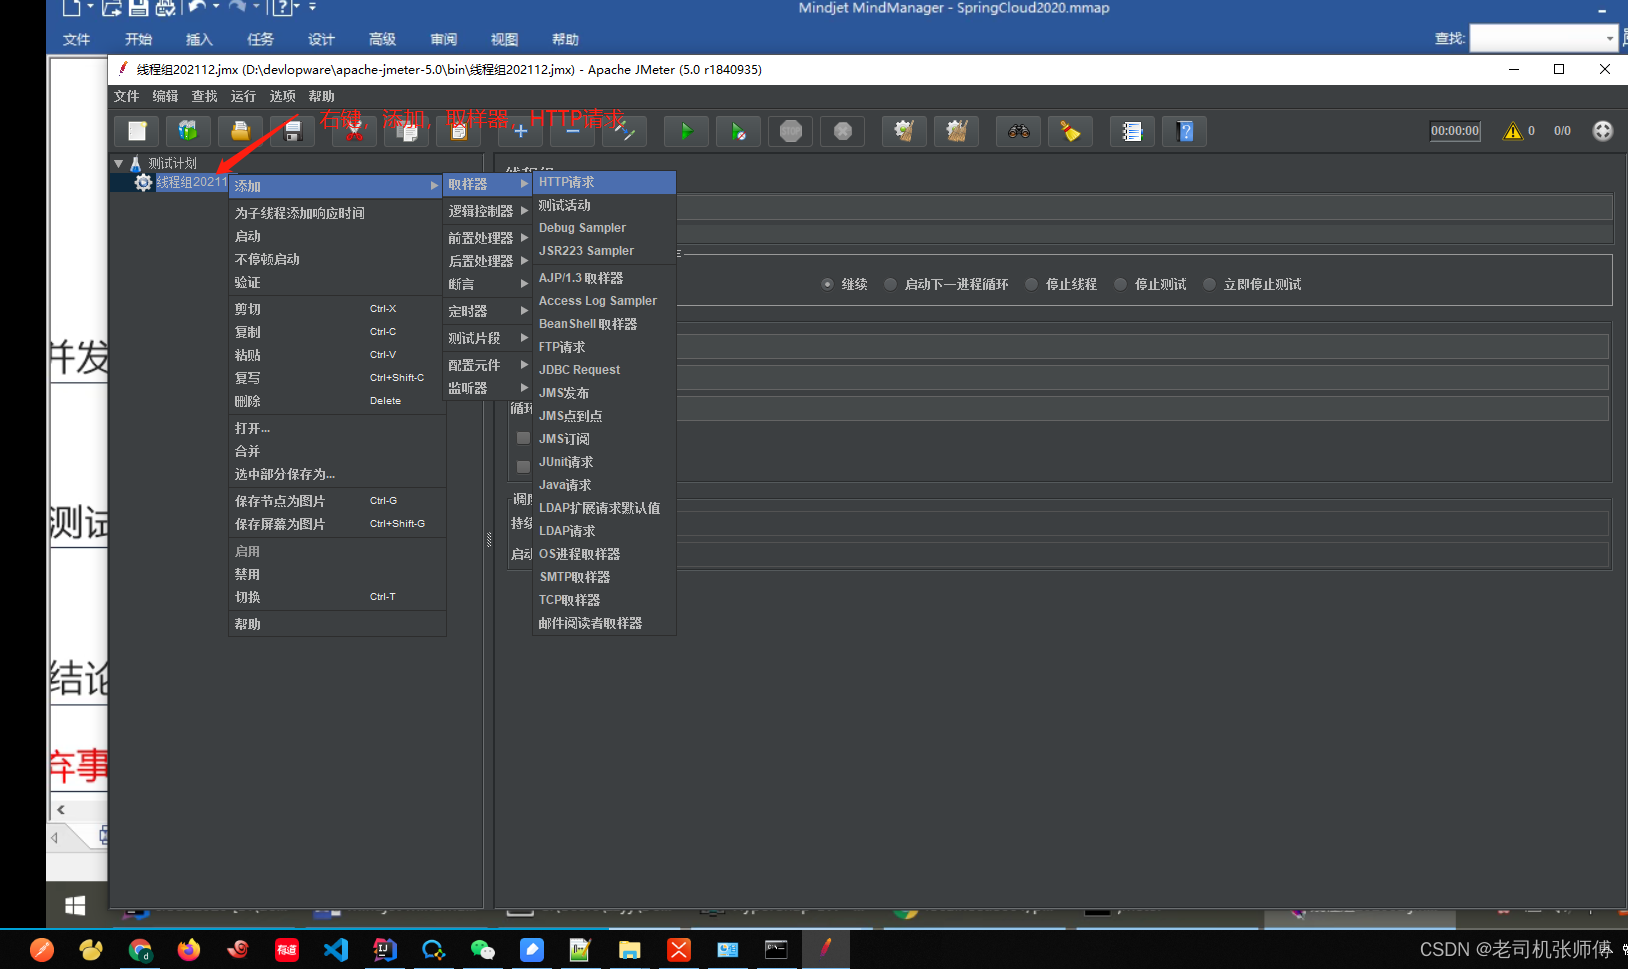This screenshot has width=1628, height=969.
Task: Expand the 测试片段 submenu
Action: (x=488, y=338)
